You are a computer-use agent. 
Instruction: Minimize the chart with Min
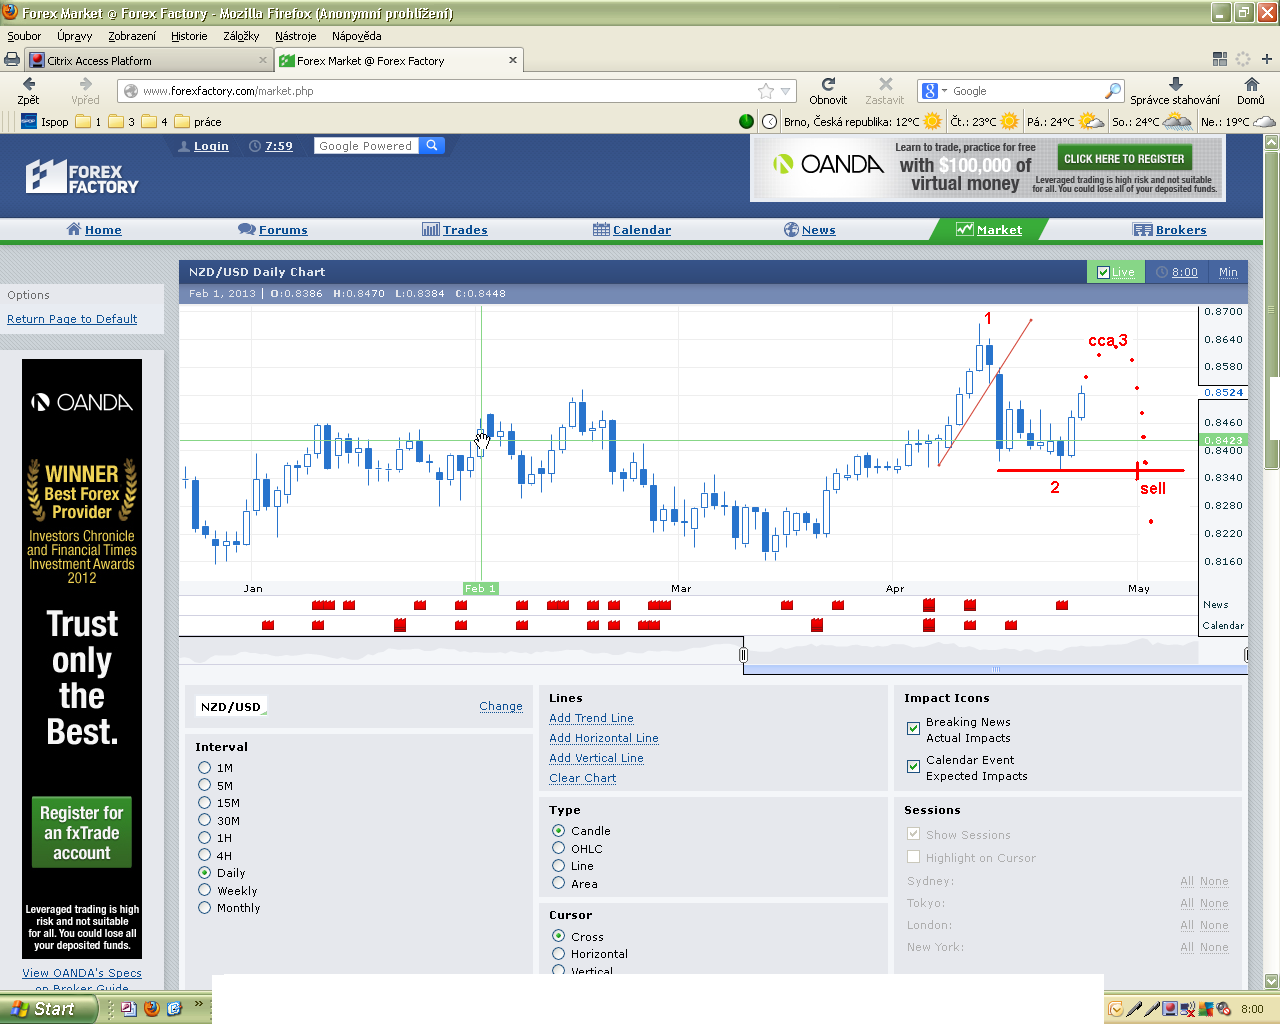pyautogui.click(x=1228, y=272)
